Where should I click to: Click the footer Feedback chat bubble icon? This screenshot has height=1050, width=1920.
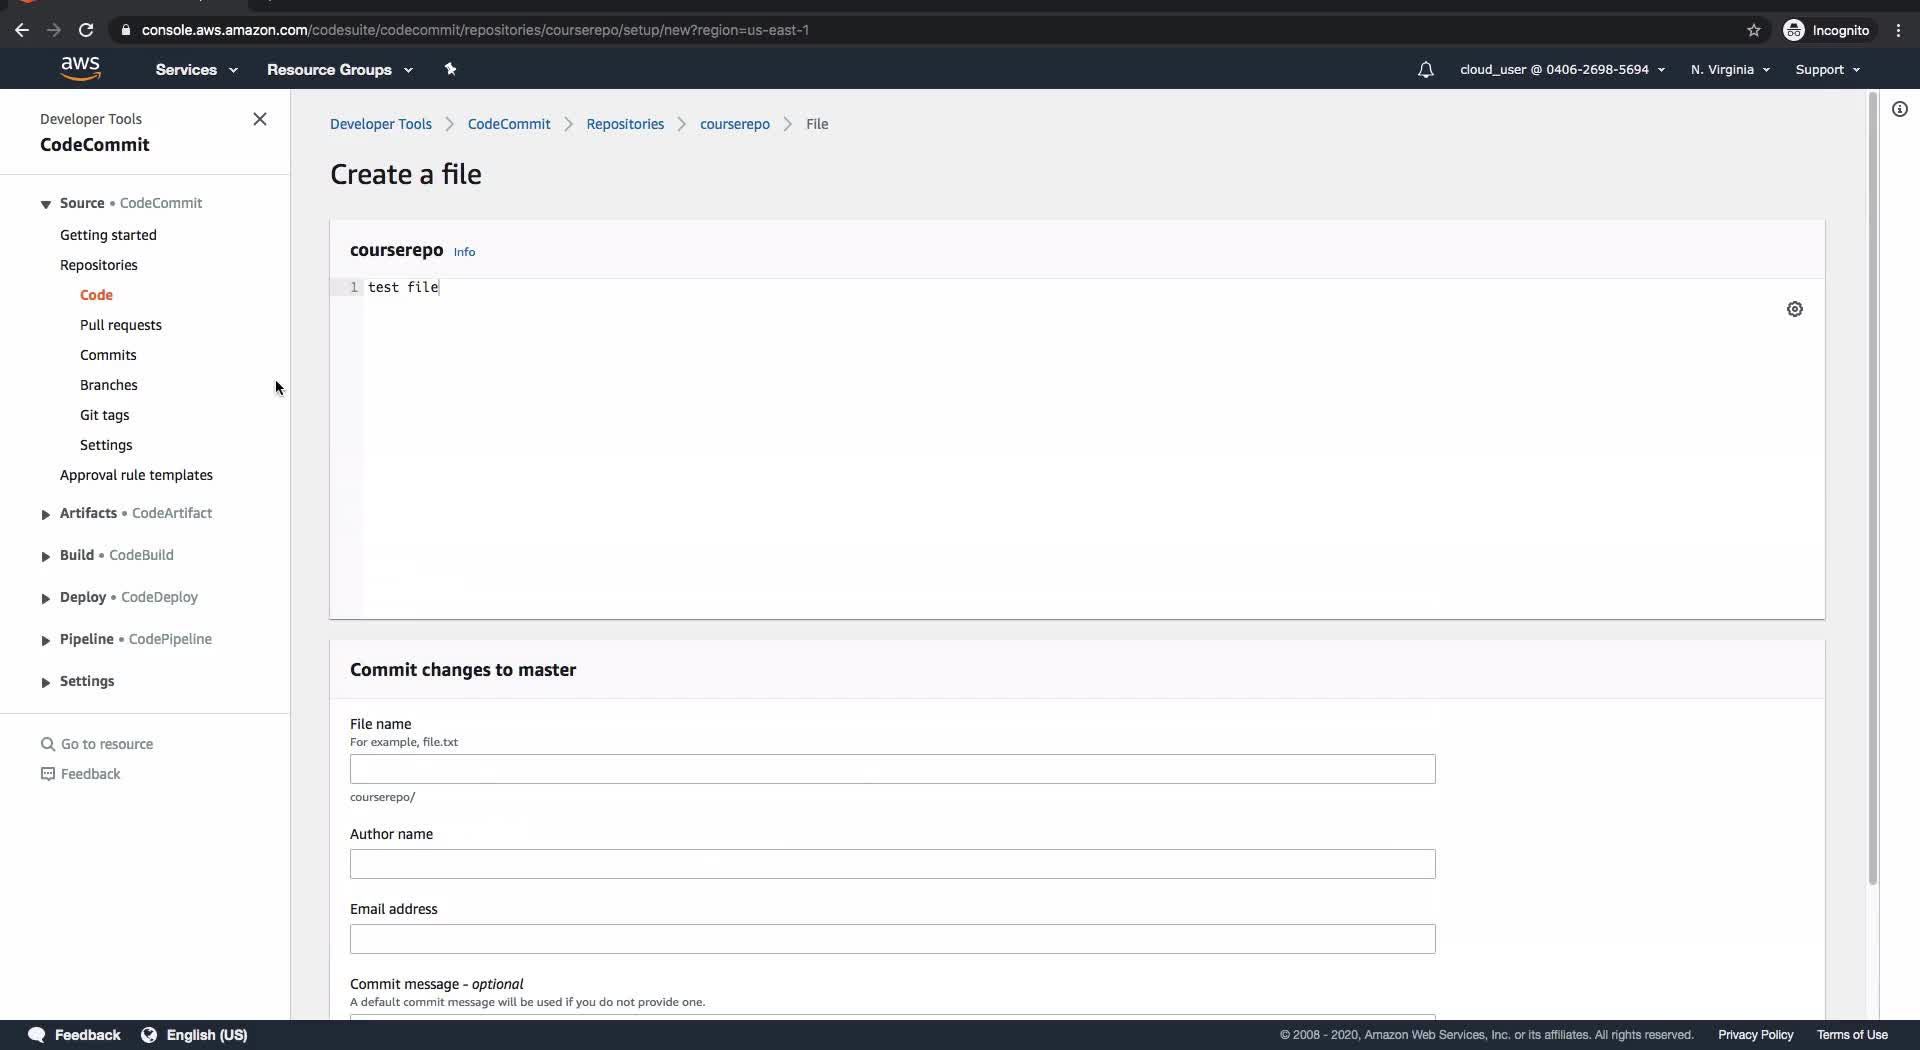click(37, 1035)
